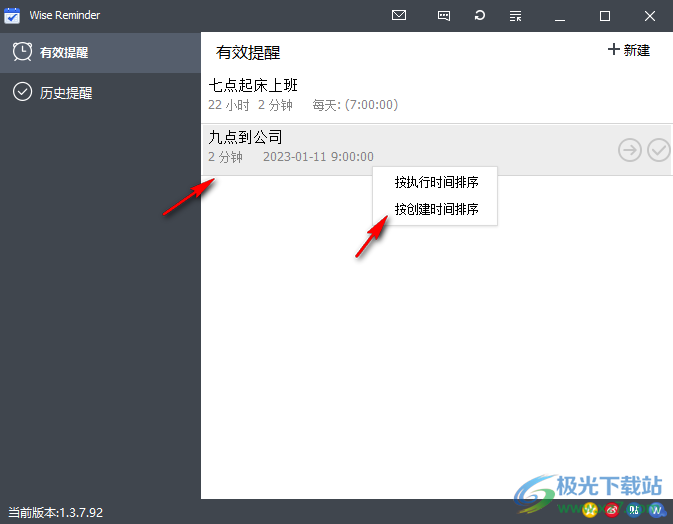673x524 pixels.
Task: Click the circular refresh arrow icon
Action: (x=480, y=16)
